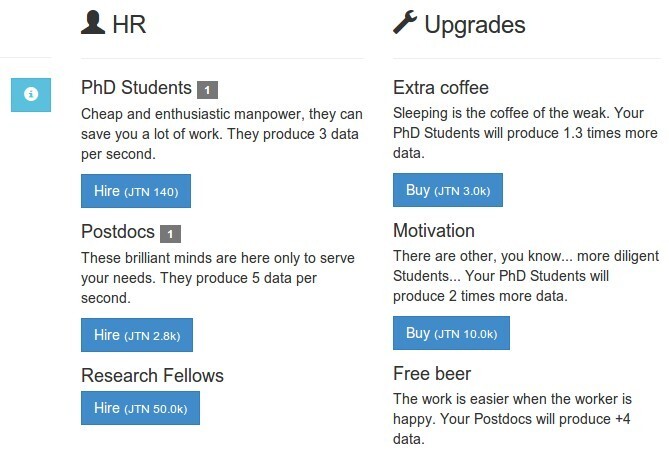Select the Upgrades section heading
The image size is (669, 458).
(475, 25)
